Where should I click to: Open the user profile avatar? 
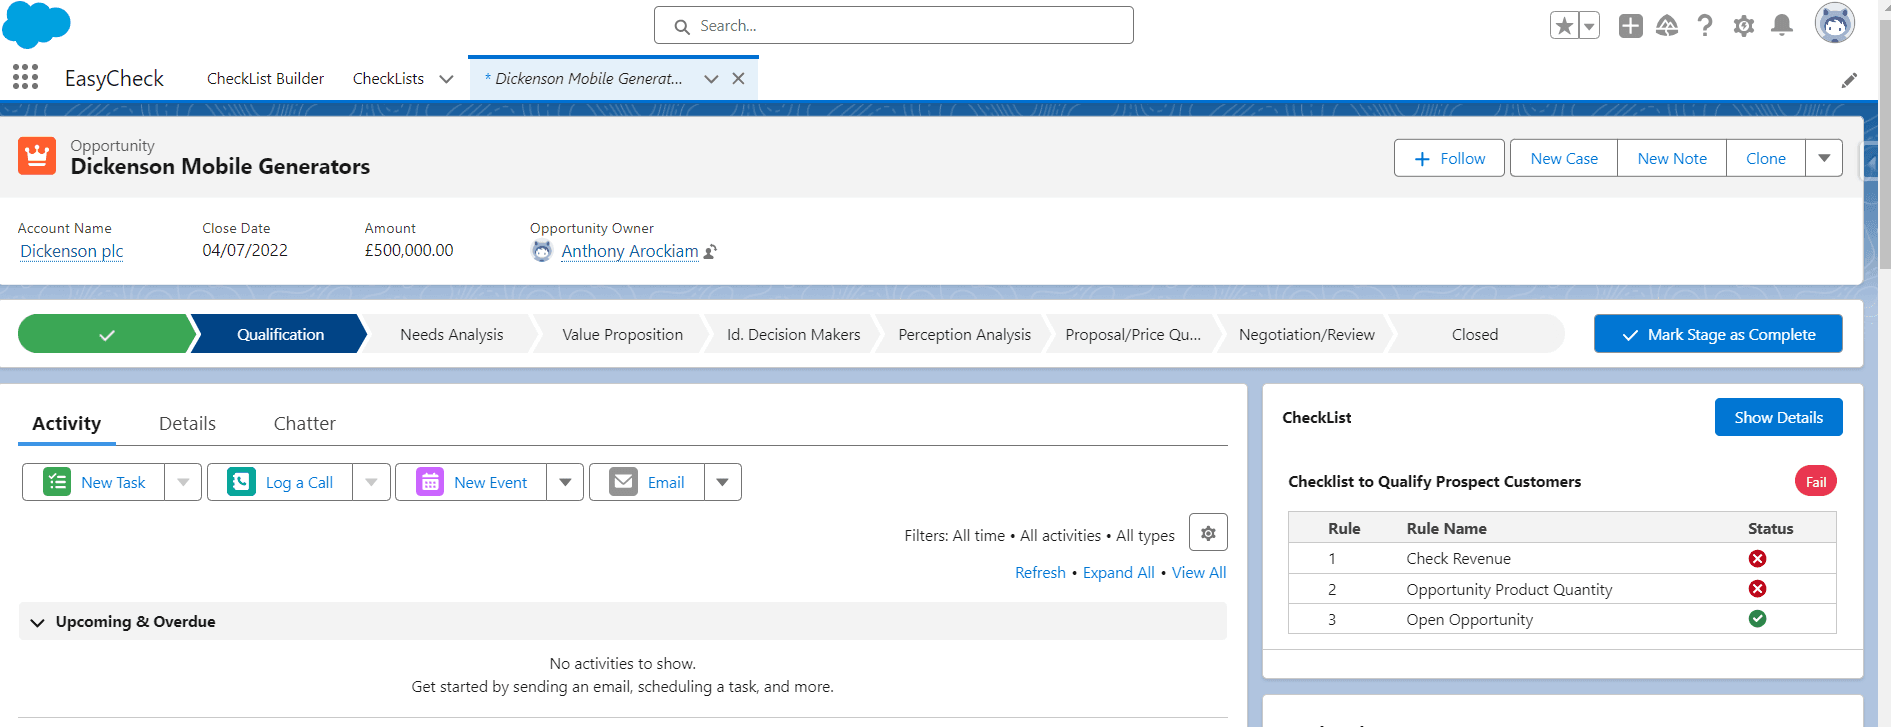coord(1835,24)
